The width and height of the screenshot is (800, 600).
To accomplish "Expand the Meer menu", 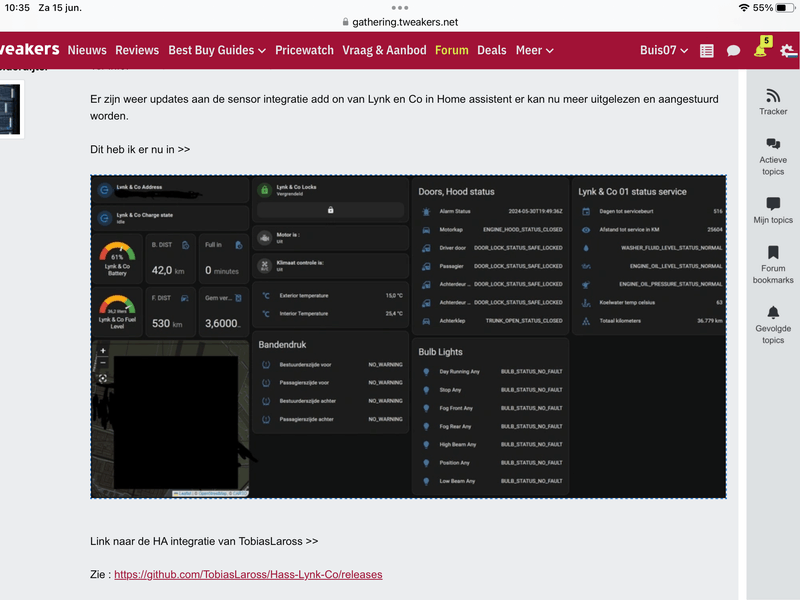I will (x=534, y=50).
